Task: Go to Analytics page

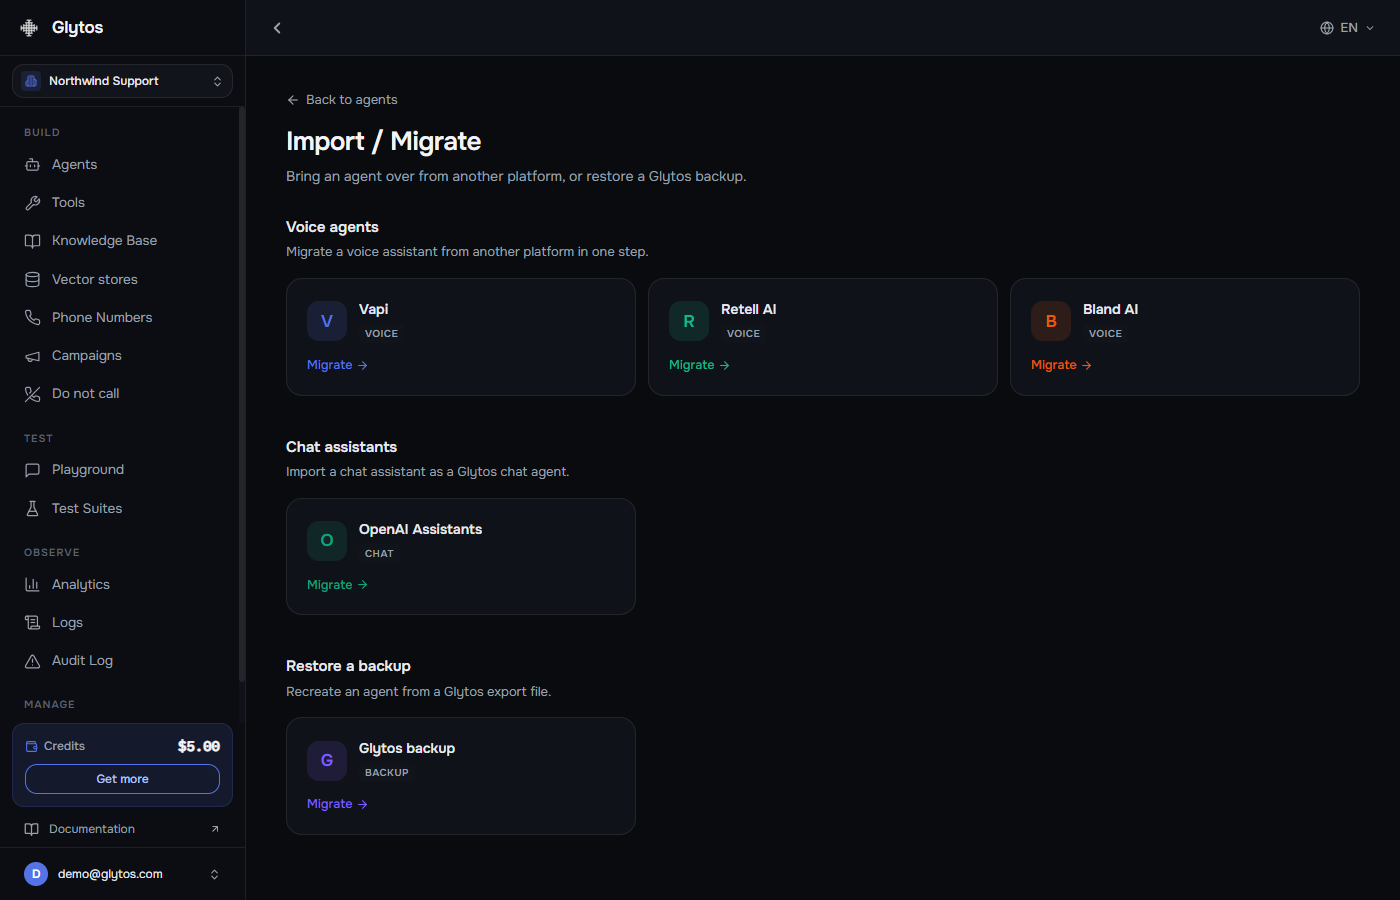Action: [122, 585]
